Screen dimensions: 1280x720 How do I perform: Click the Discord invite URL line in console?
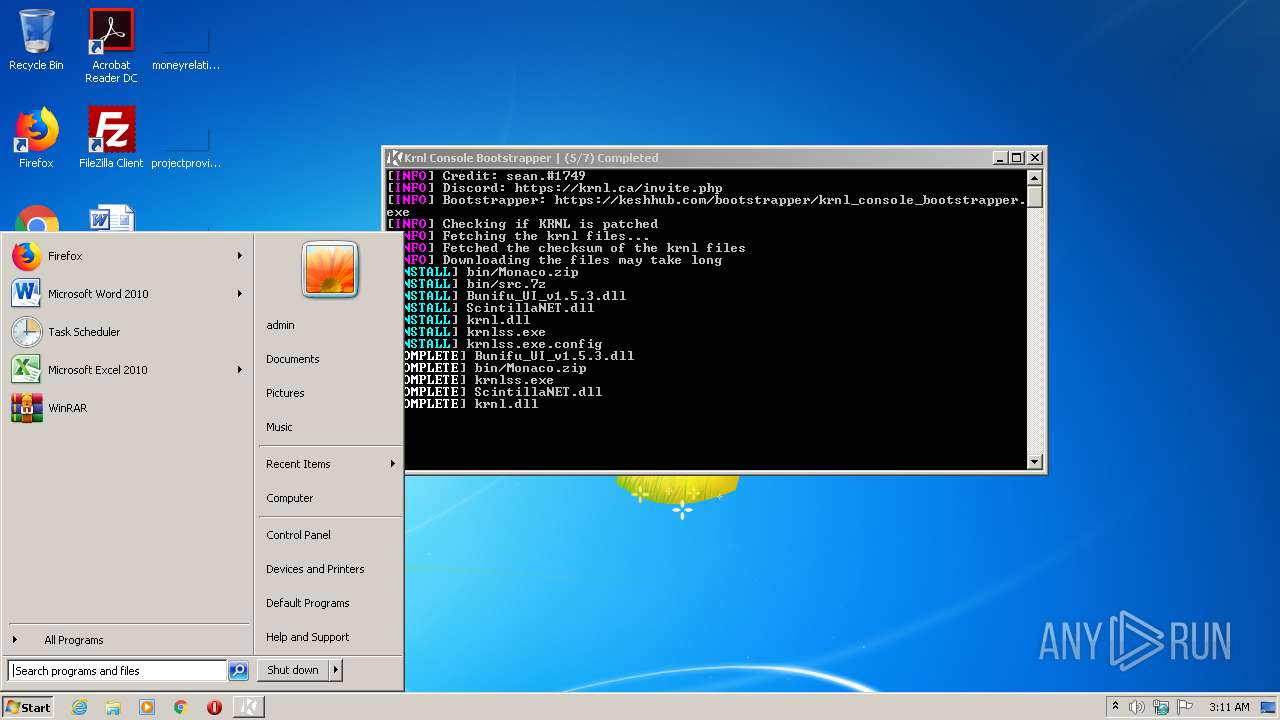point(555,188)
